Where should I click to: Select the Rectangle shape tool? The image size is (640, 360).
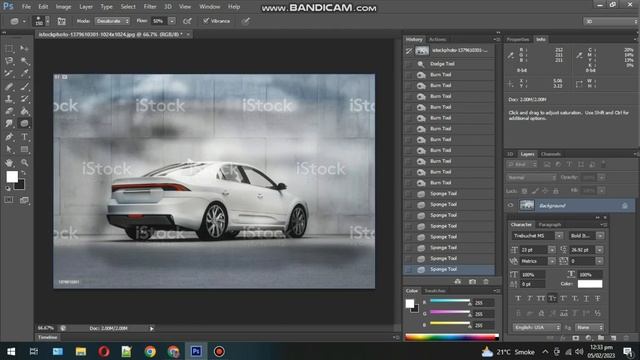coord(24,149)
